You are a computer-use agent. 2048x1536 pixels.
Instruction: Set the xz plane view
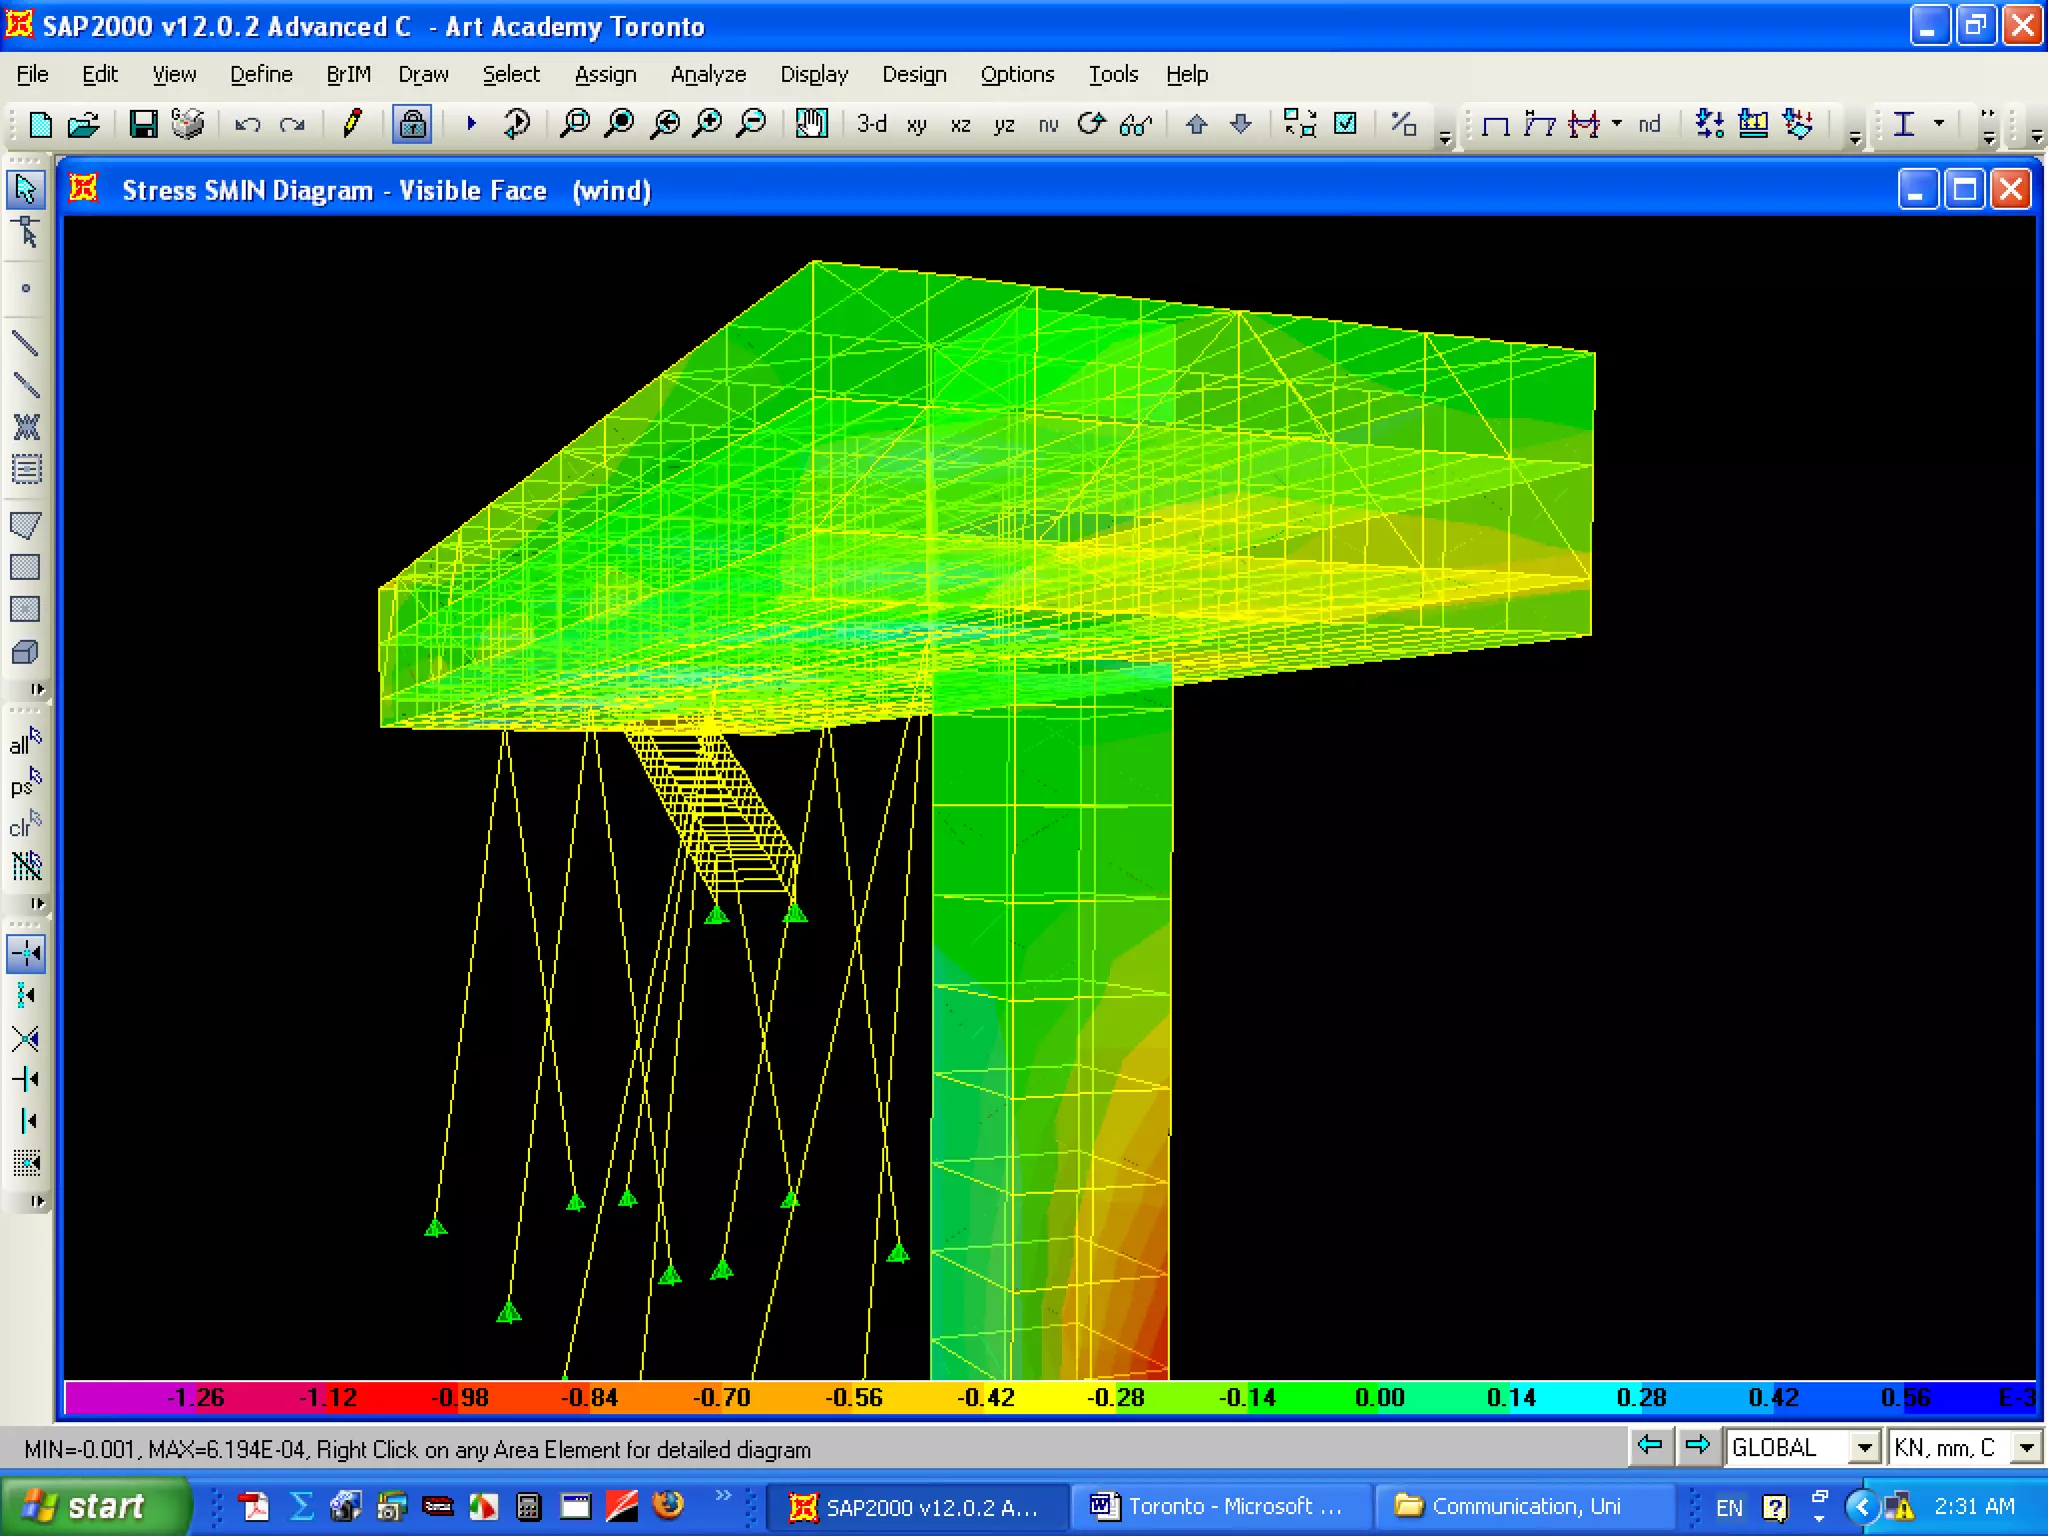pos(960,125)
